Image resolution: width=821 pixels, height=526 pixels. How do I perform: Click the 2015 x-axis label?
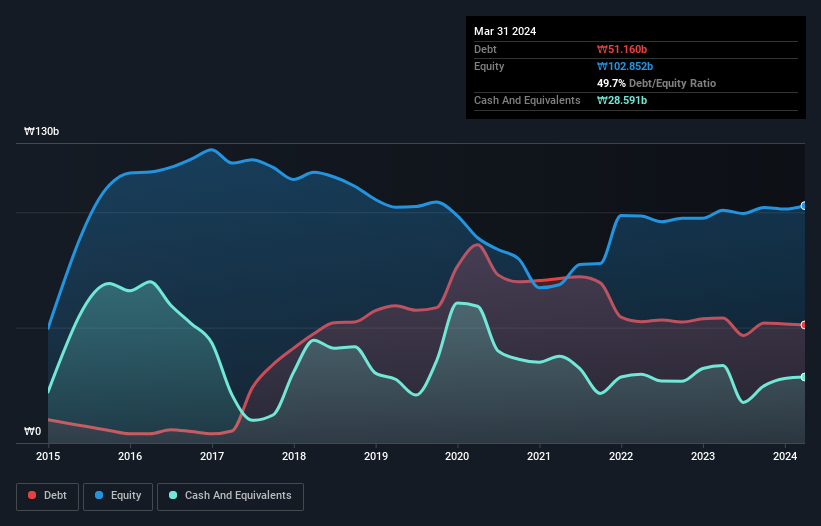48,456
